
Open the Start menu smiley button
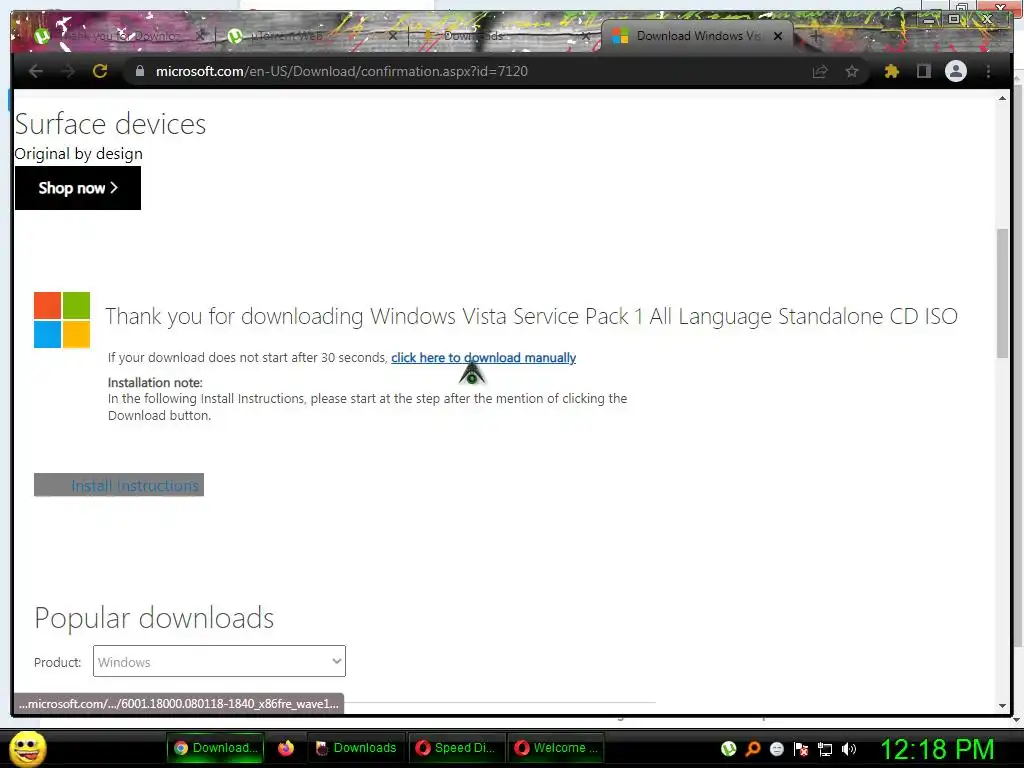(x=28, y=749)
